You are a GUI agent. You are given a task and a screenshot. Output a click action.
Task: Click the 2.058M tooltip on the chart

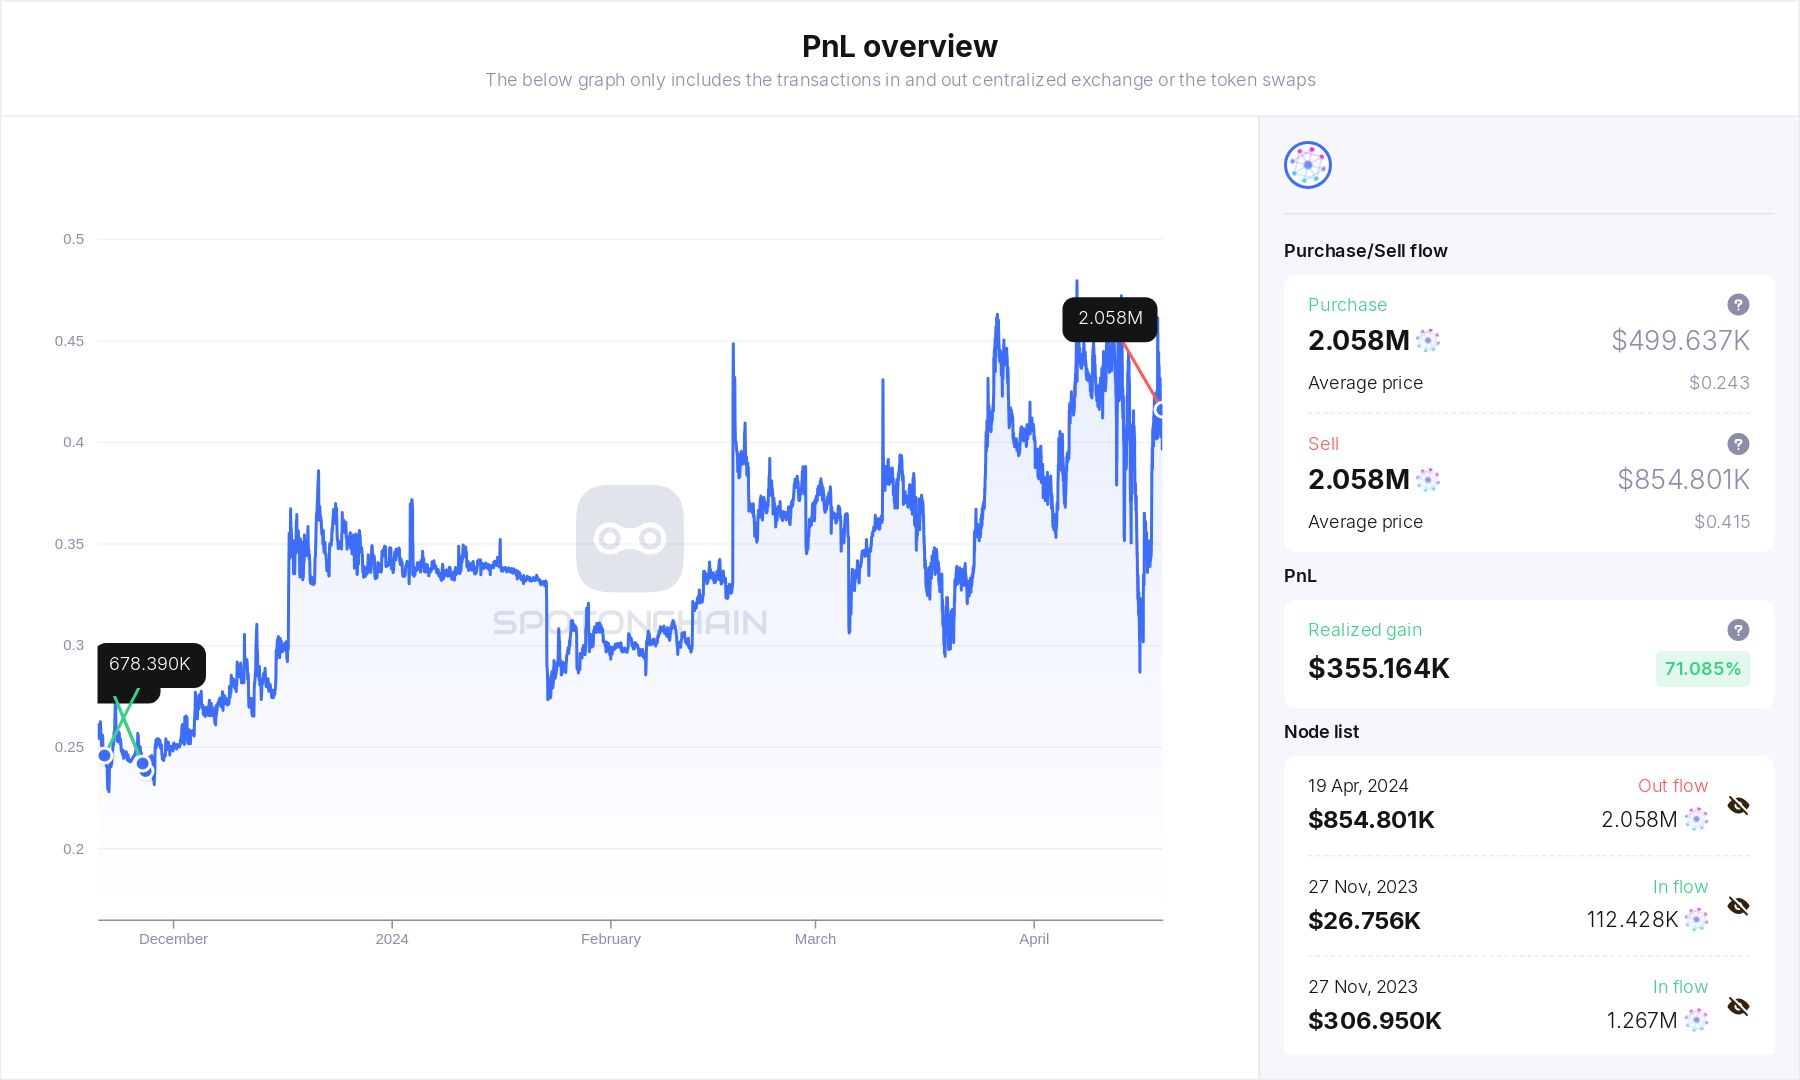point(1110,318)
